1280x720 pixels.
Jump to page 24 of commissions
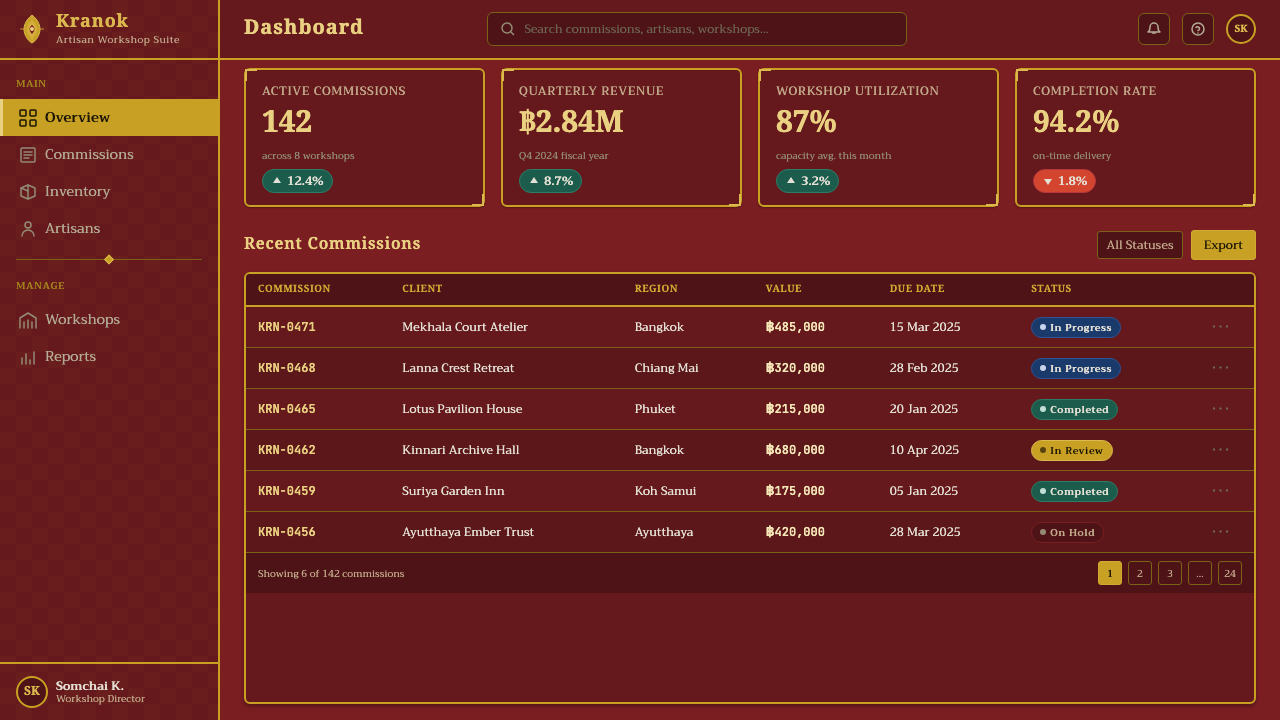pos(1230,573)
